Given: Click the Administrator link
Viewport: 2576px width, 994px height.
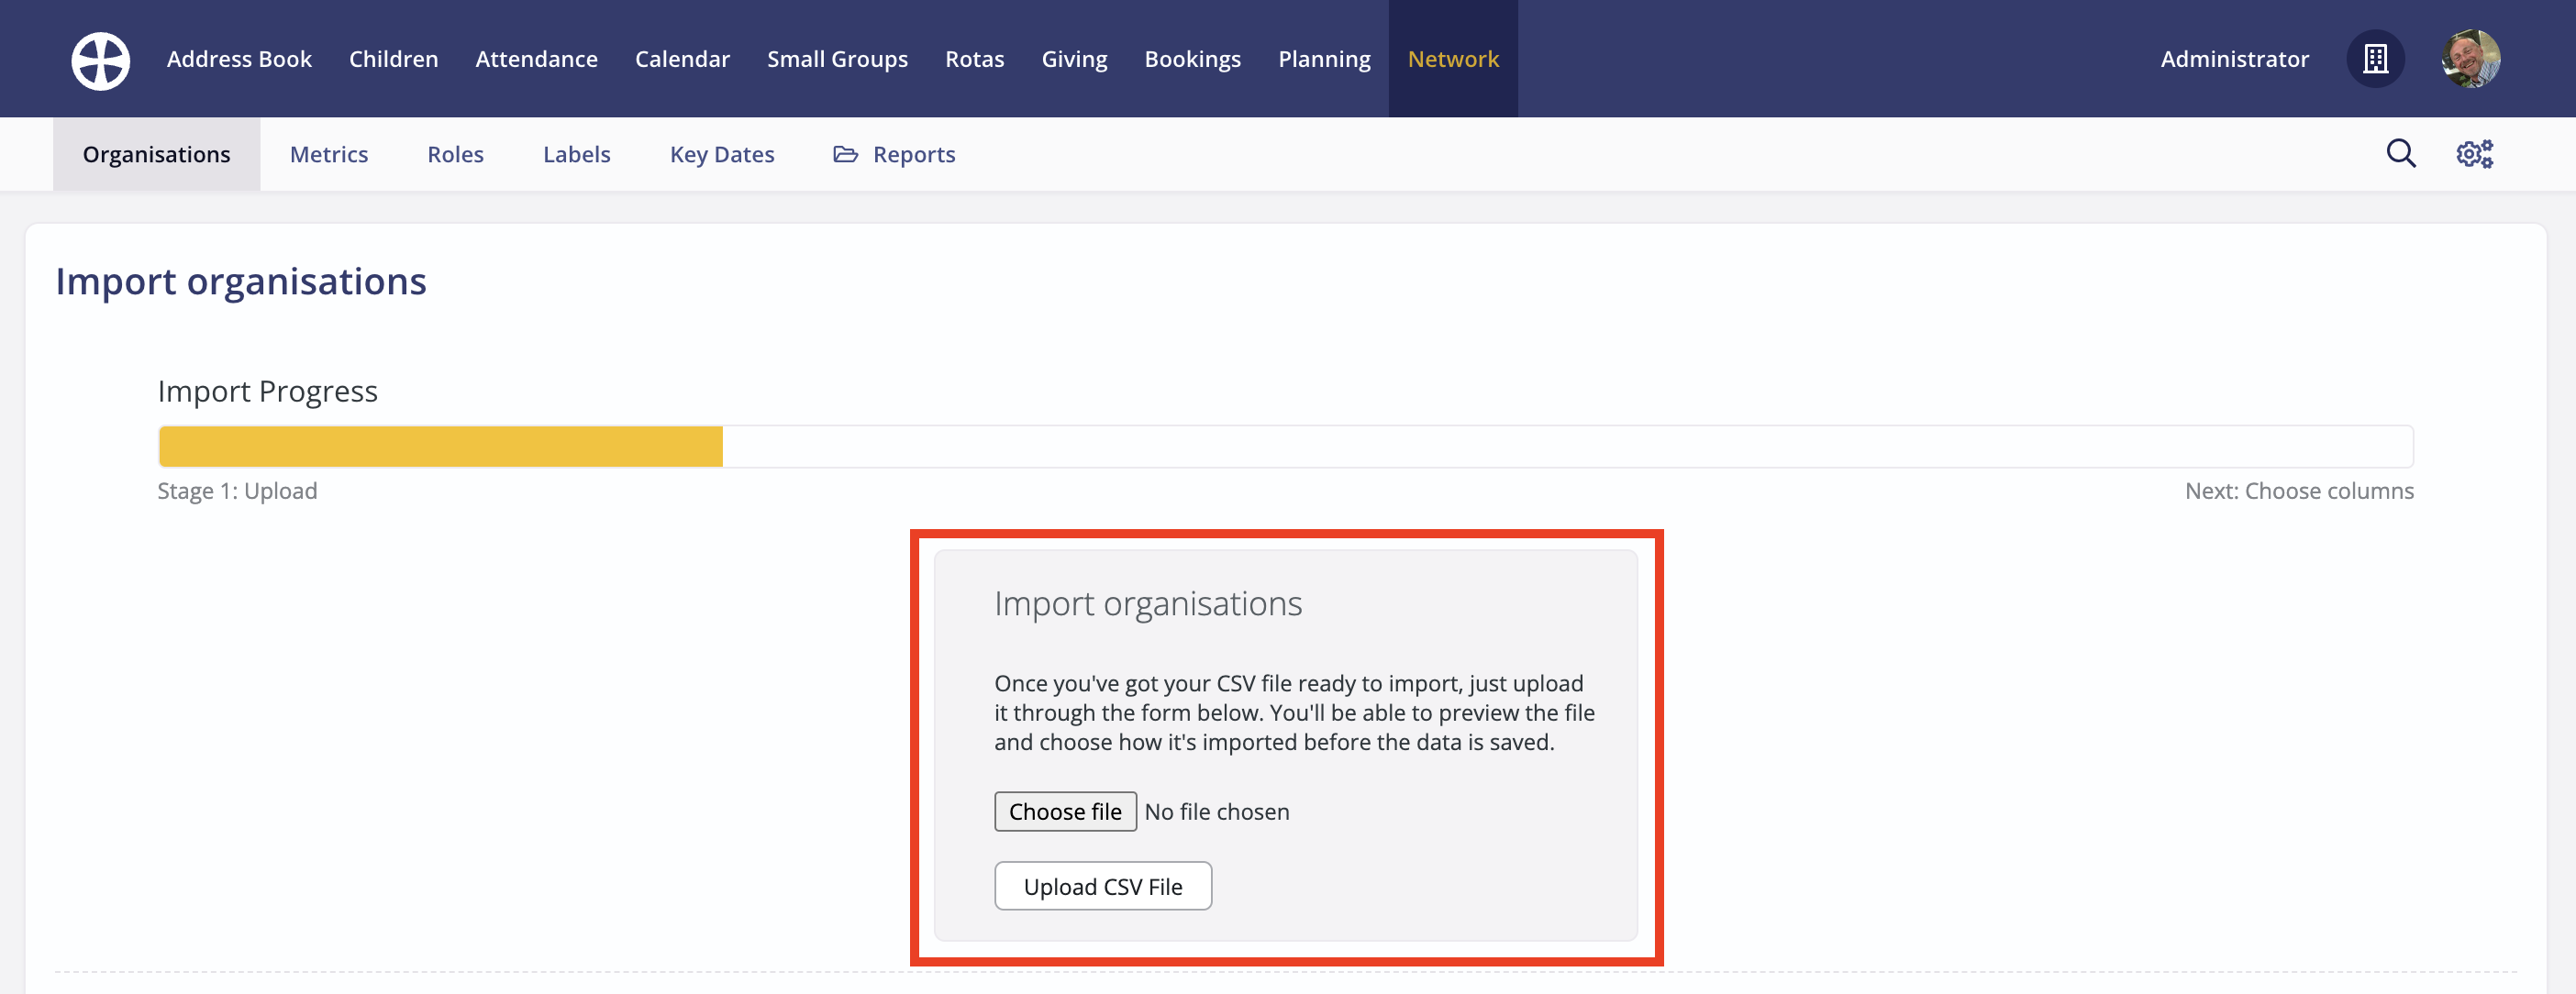Looking at the screenshot, I should 2234,59.
